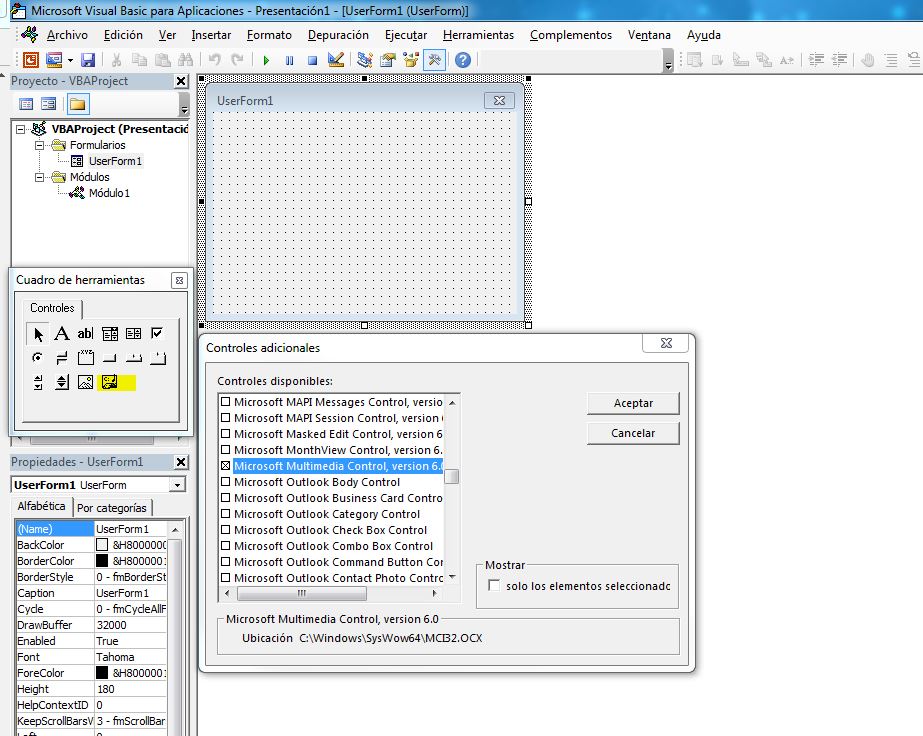923x736 pixels.
Task: Collapse the Formularios folder node
Action: [39, 145]
